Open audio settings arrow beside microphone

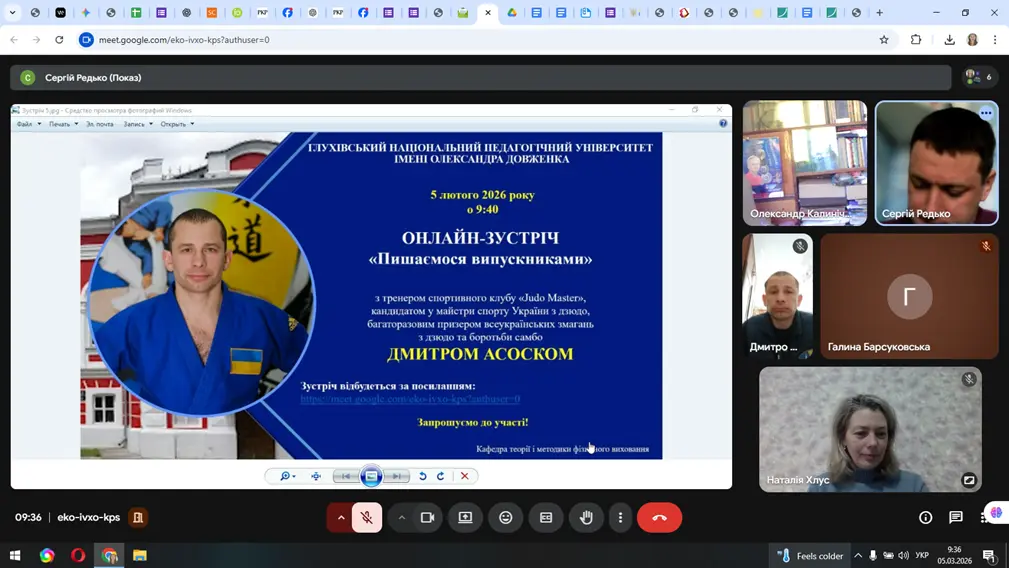pos(341,517)
